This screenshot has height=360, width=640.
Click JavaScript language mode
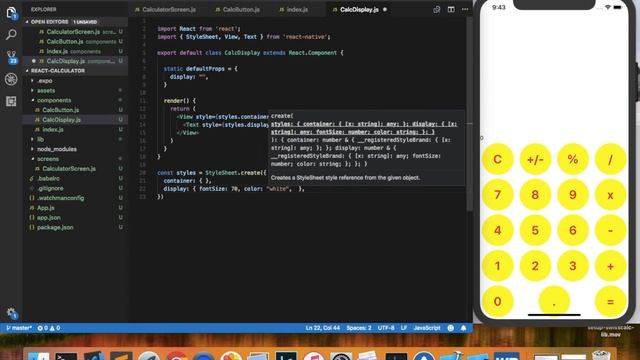click(427, 328)
